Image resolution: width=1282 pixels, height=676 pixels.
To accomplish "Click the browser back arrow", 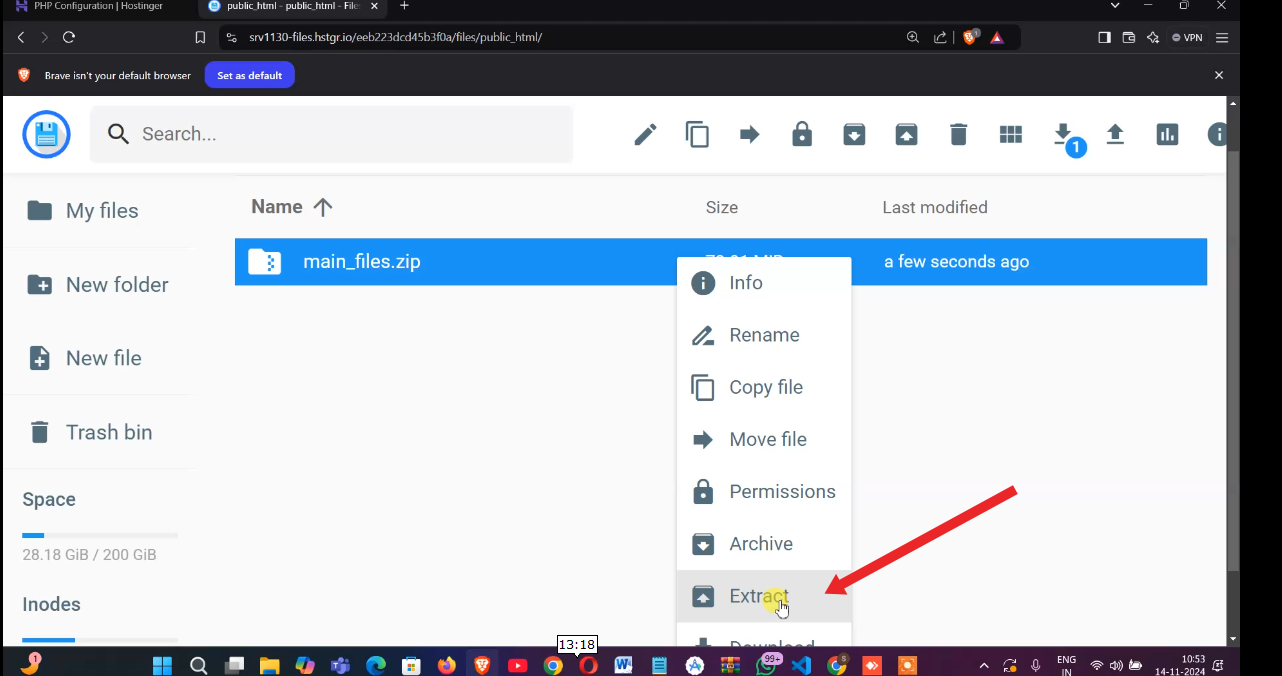I will coord(21,37).
